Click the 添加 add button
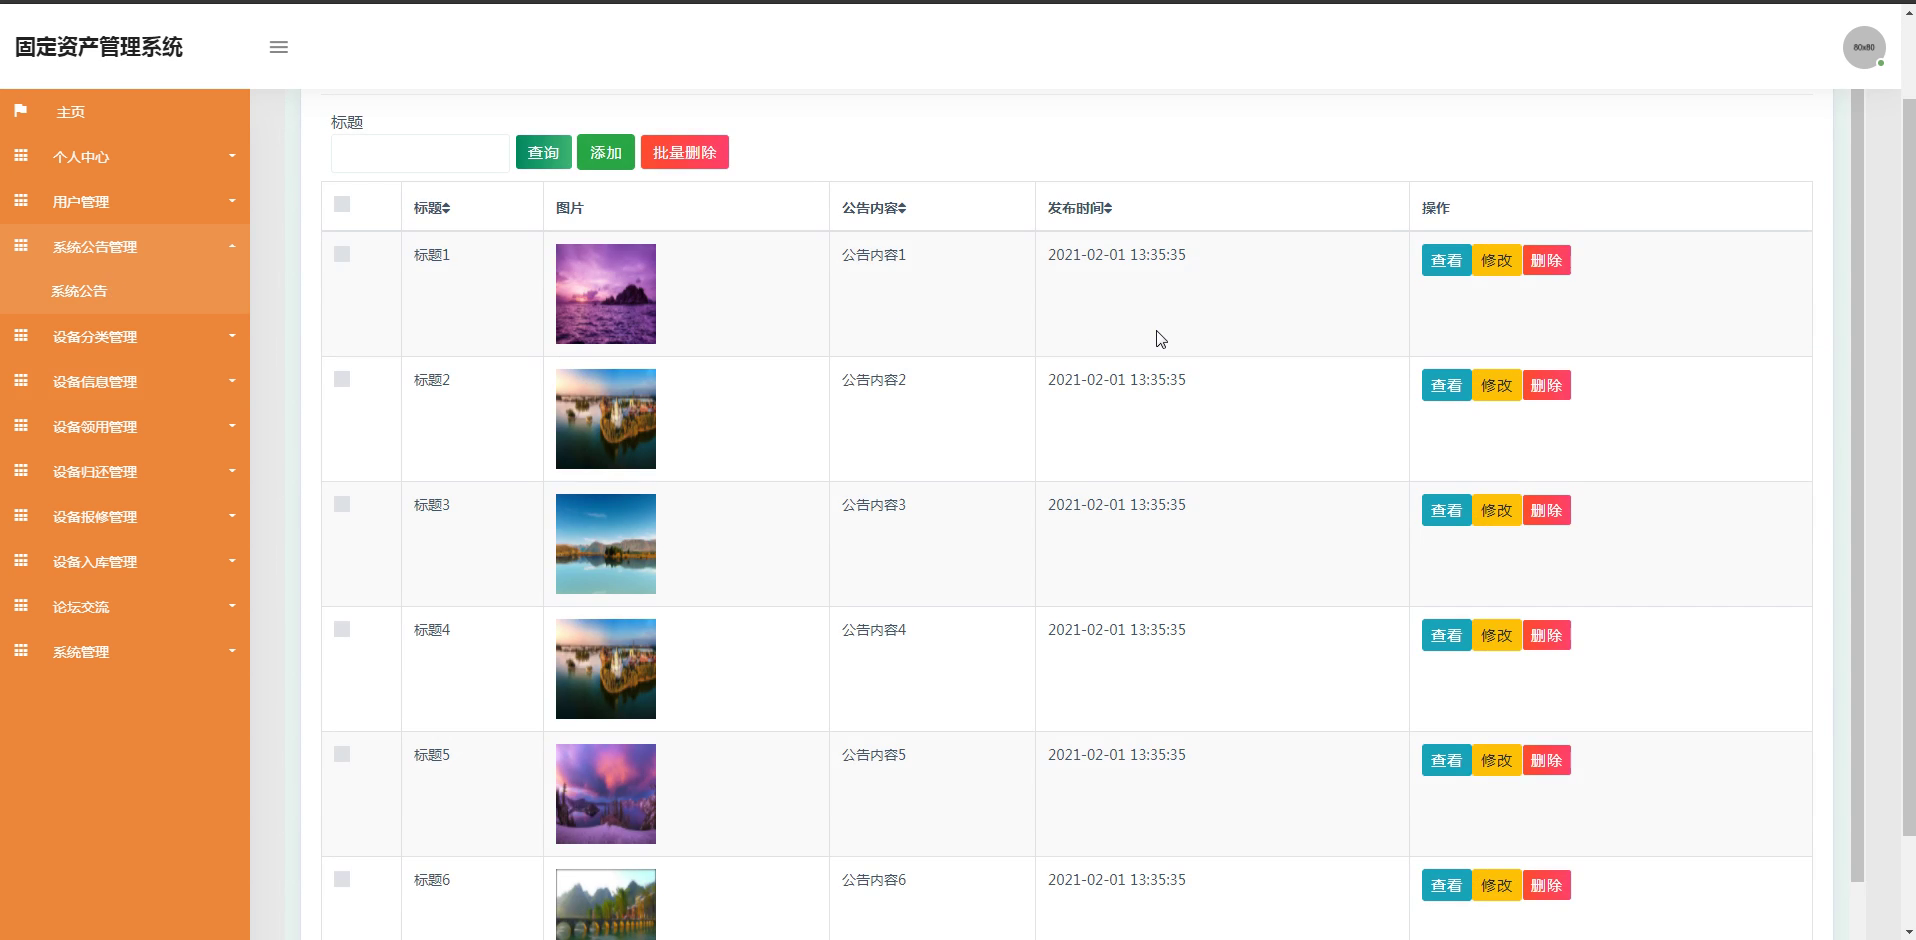 pos(606,152)
